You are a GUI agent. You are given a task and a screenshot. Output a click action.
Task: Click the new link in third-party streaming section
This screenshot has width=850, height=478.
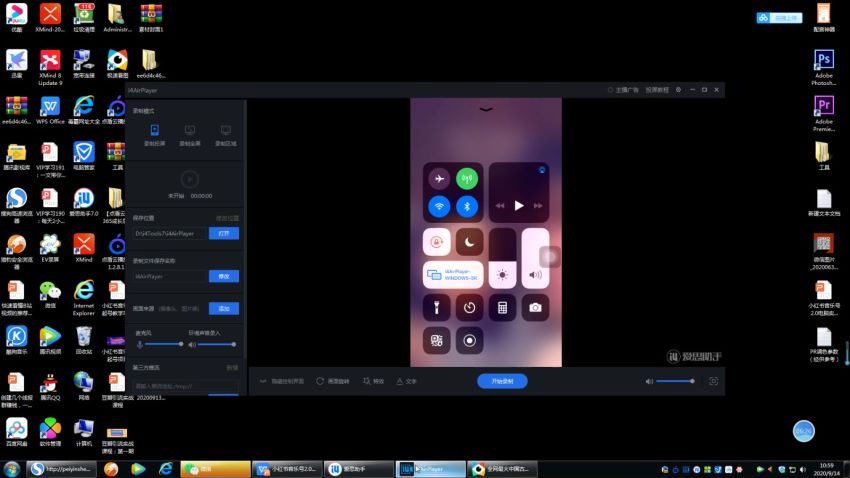pos(232,367)
